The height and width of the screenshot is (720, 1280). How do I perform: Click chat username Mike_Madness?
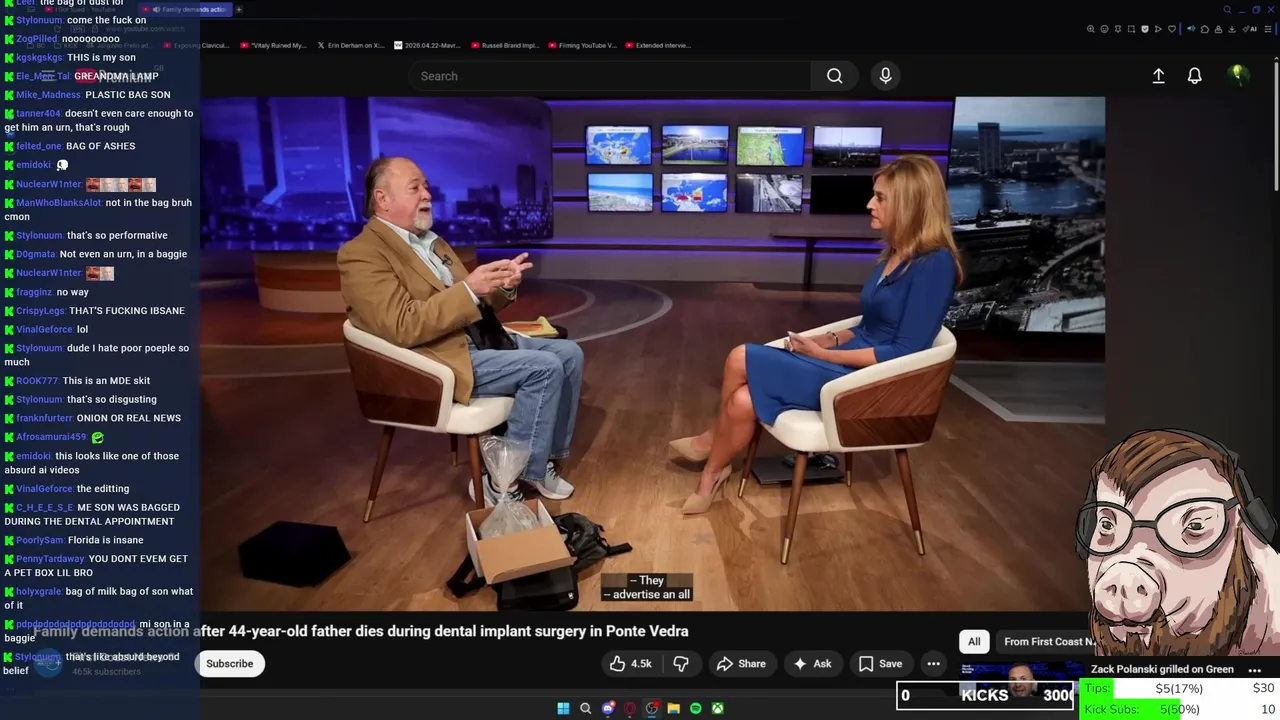click(48, 95)
